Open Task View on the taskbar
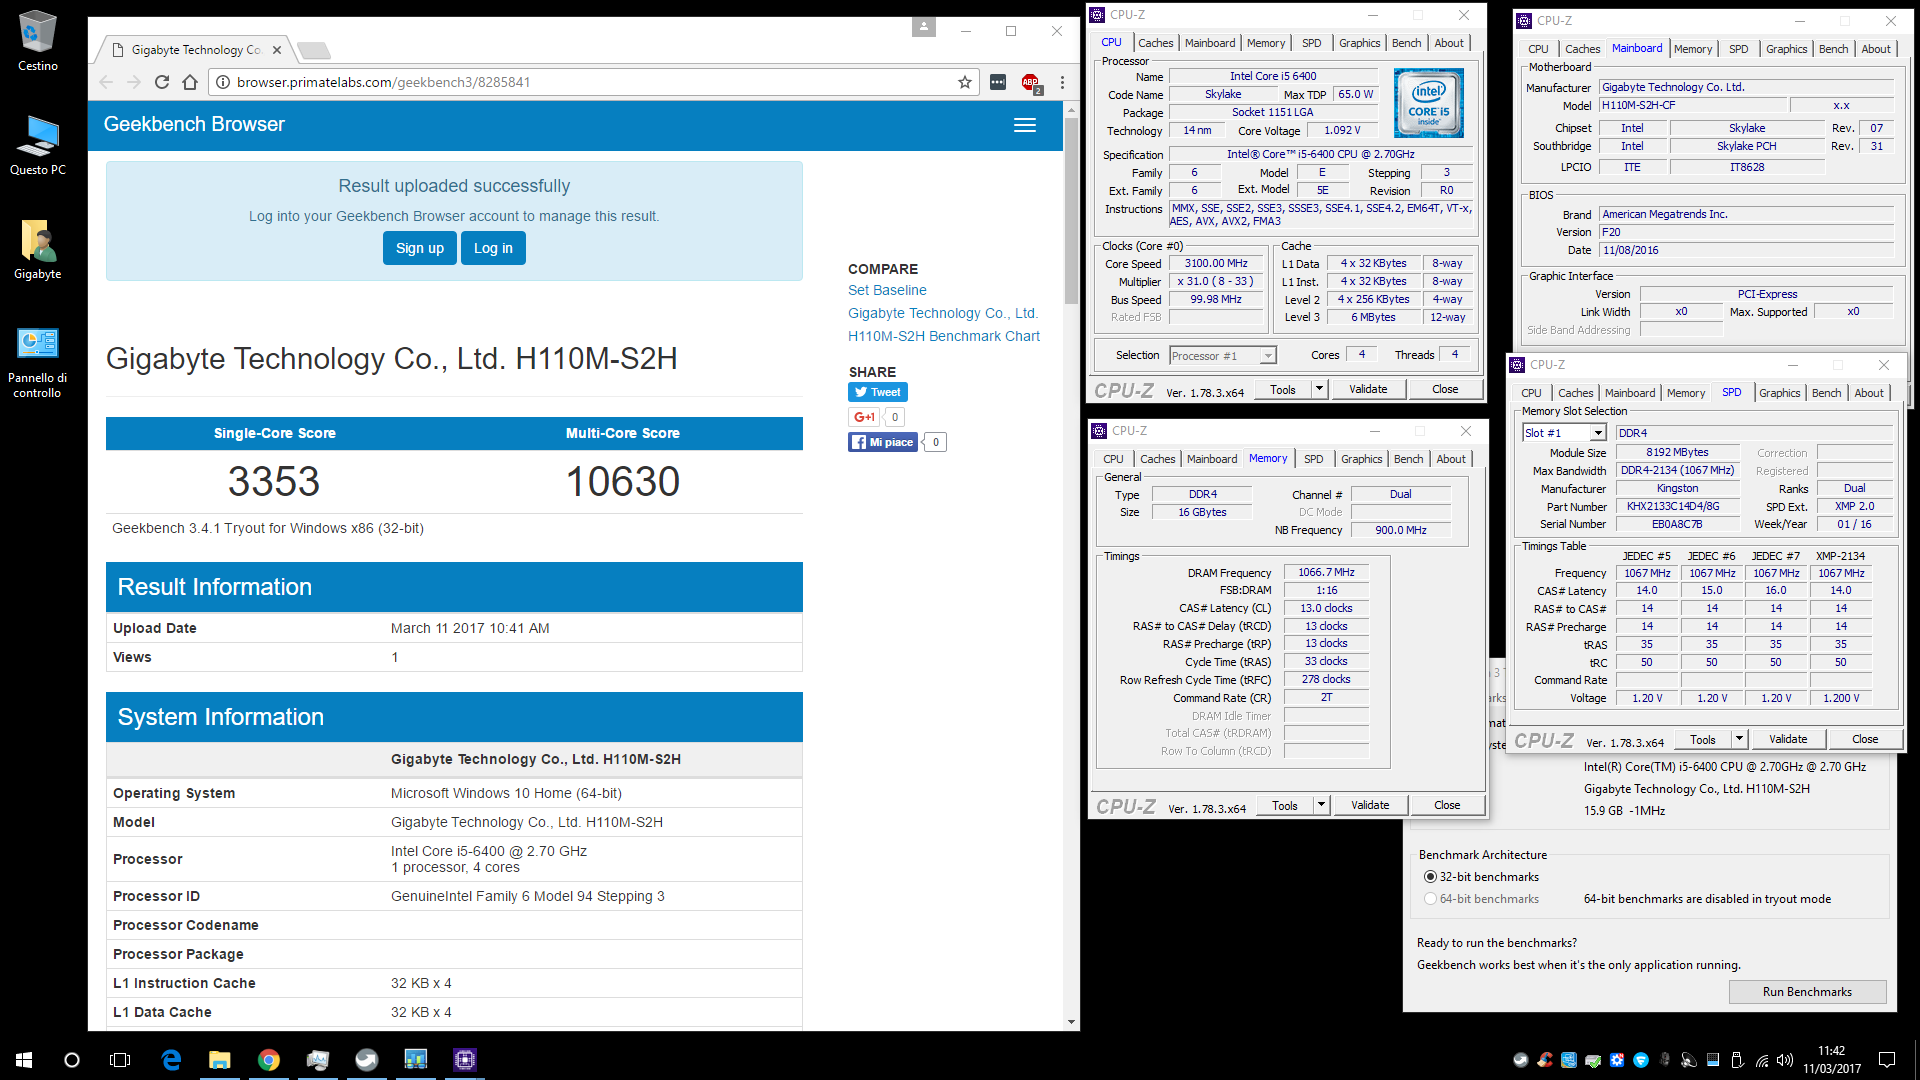 point(120,1060)
